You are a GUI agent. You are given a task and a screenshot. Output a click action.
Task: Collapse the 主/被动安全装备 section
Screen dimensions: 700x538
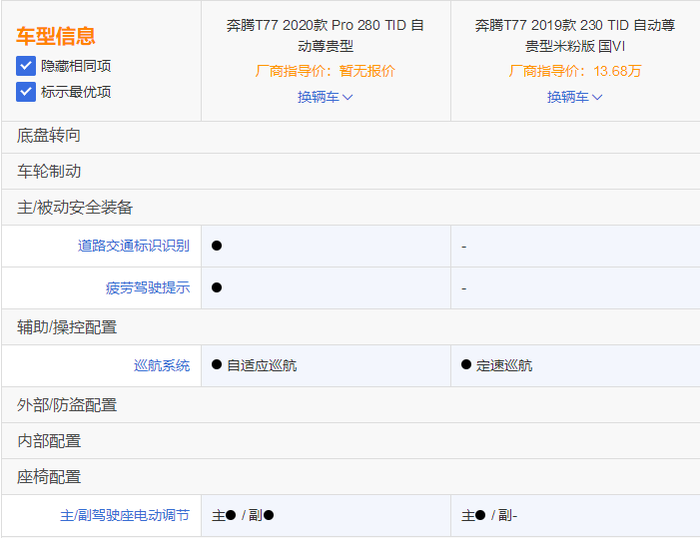pos(350,207)
